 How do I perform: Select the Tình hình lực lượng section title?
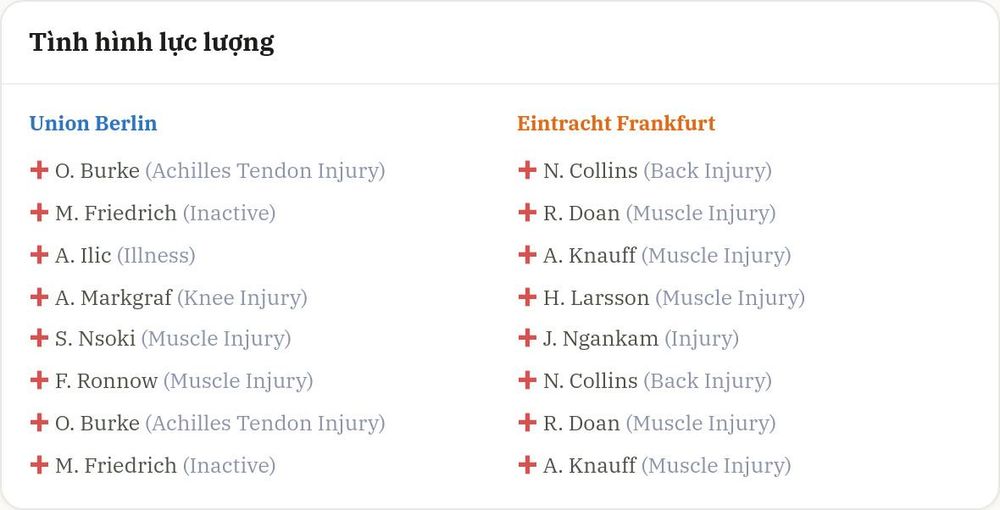pyautogui.click(x=152, y=43)
